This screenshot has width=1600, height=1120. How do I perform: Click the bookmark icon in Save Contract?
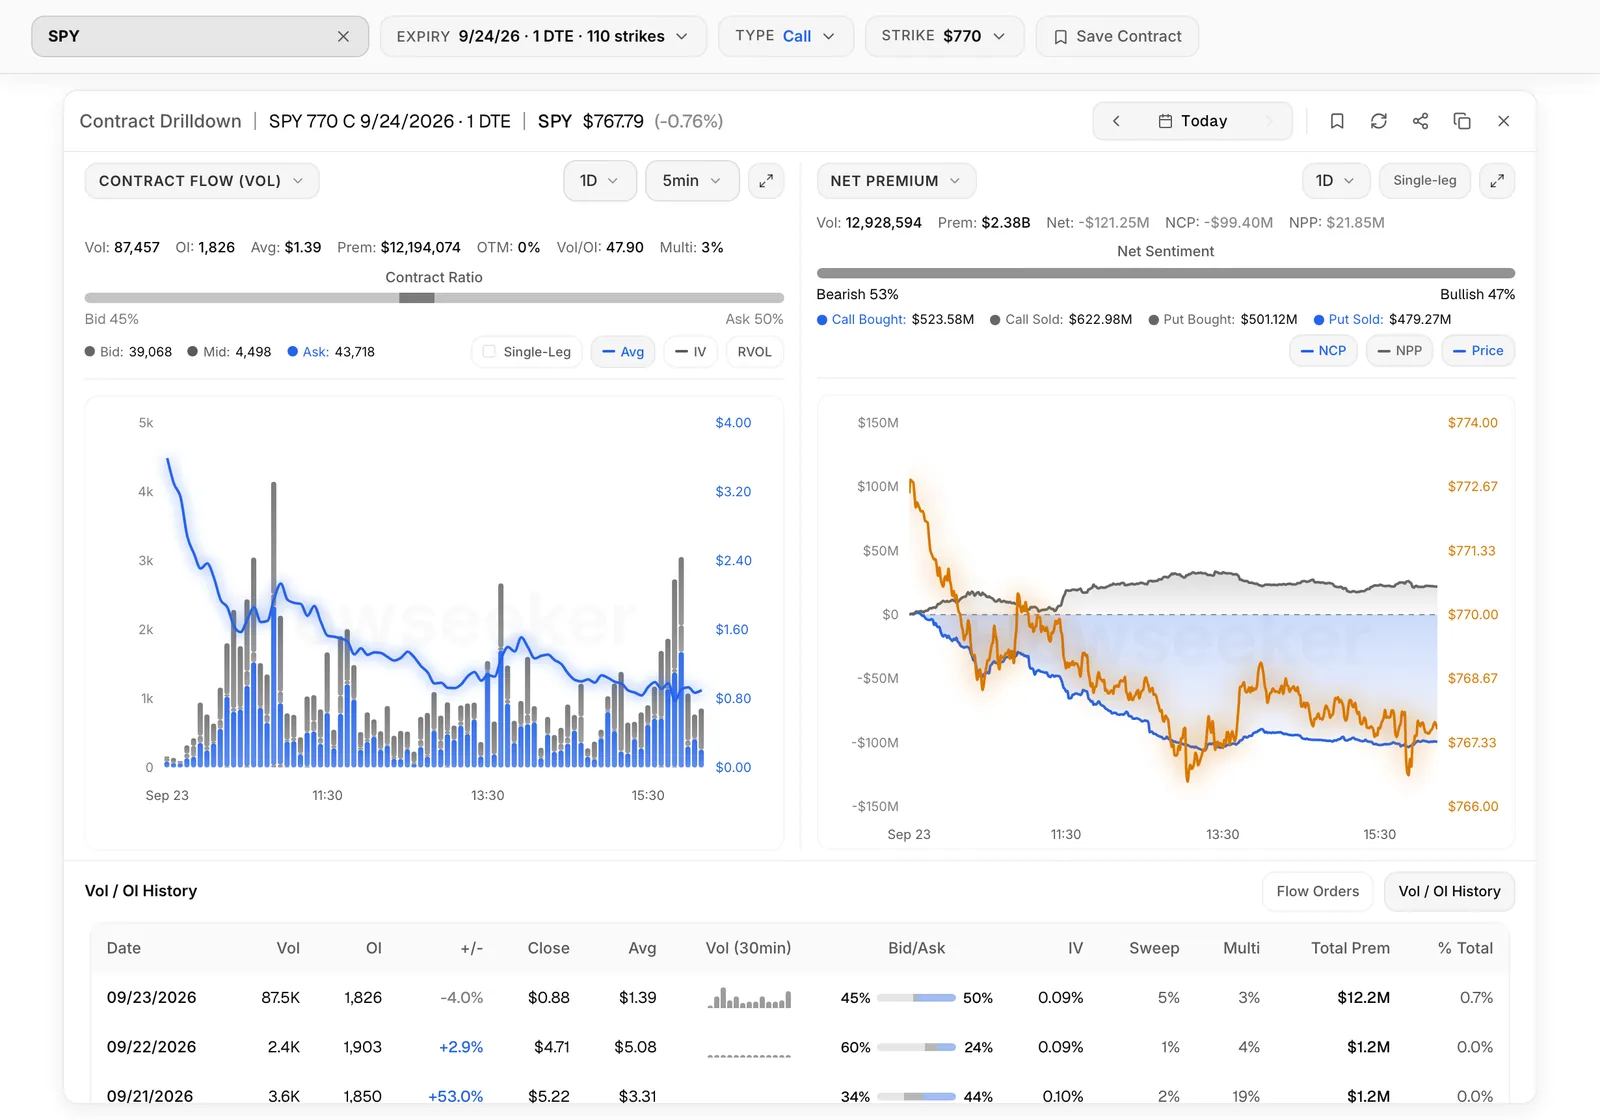click(1060, 36)
